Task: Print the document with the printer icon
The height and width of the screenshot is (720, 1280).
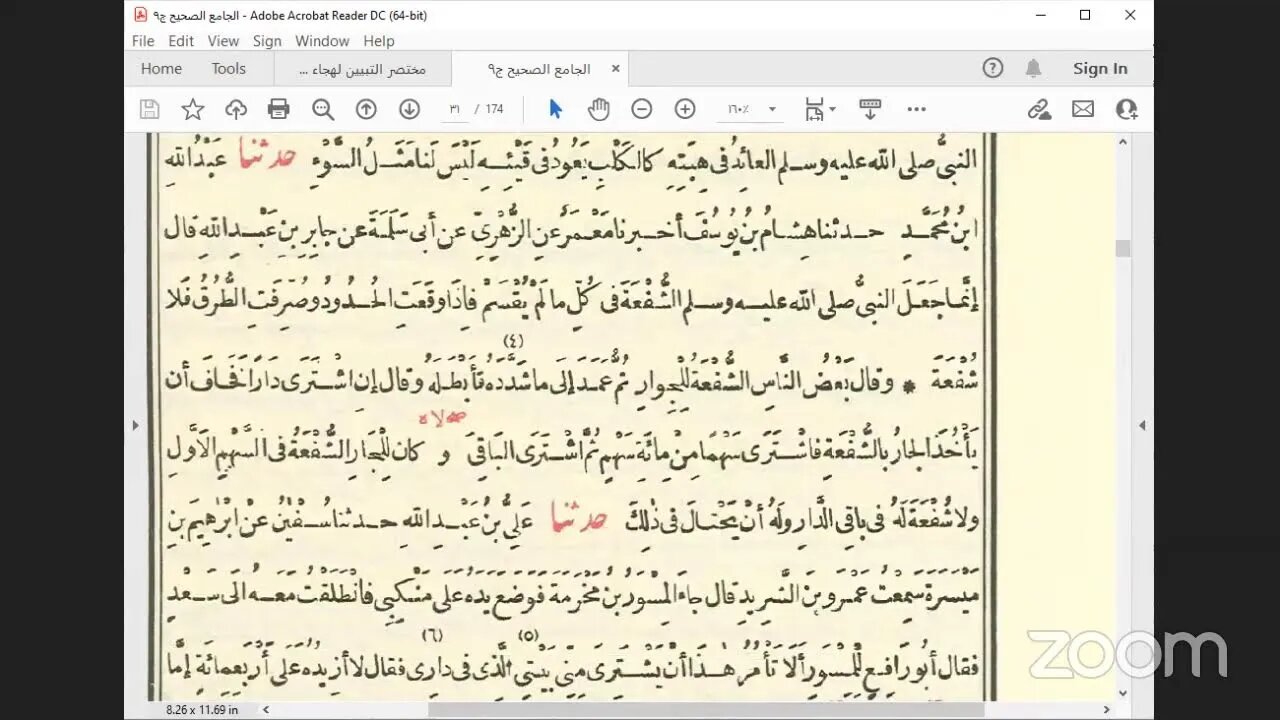Action: point(279,109)
